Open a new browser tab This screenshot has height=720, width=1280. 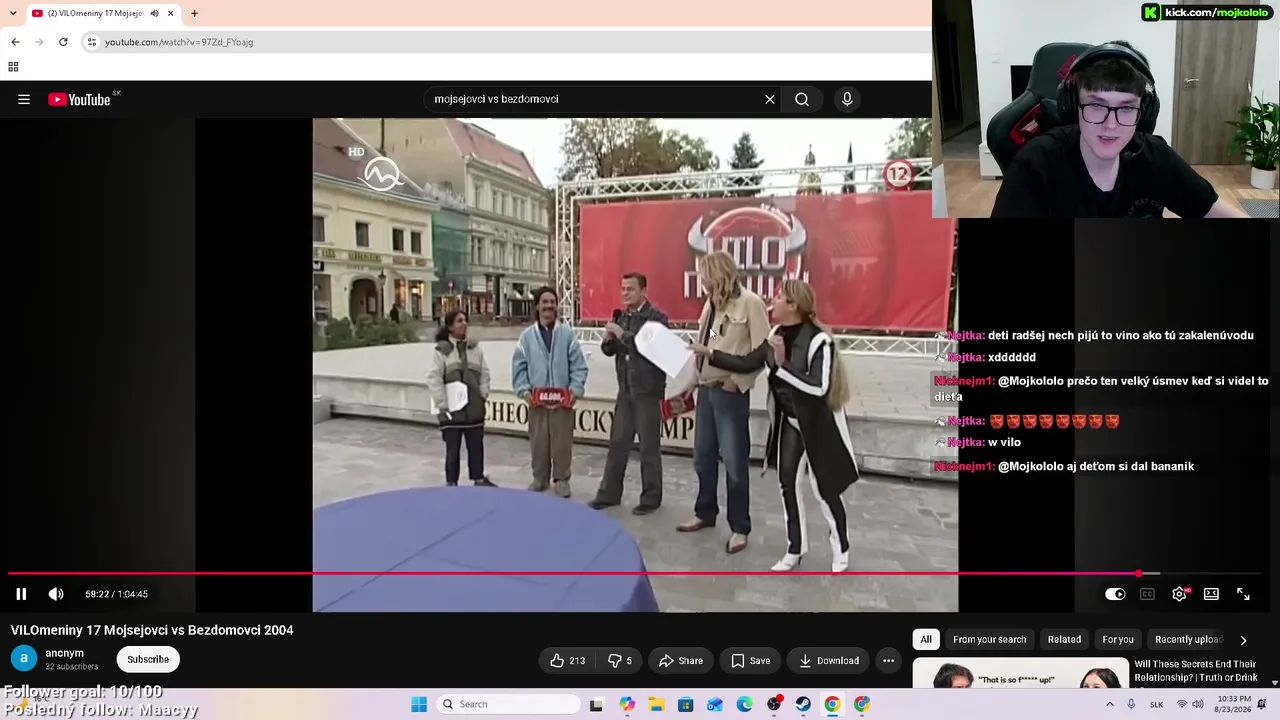194,13
